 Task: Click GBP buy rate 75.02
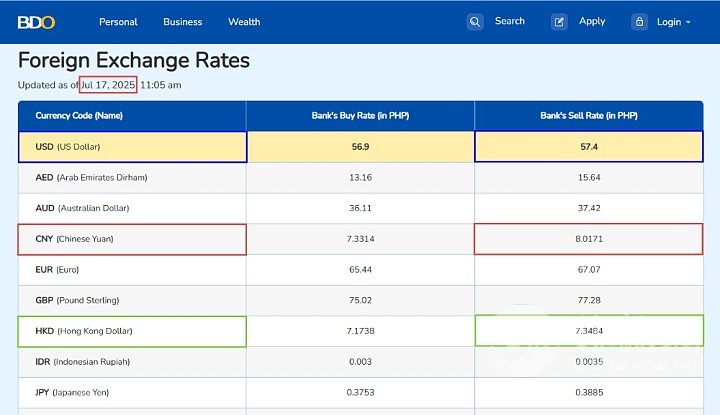(360, 301)
